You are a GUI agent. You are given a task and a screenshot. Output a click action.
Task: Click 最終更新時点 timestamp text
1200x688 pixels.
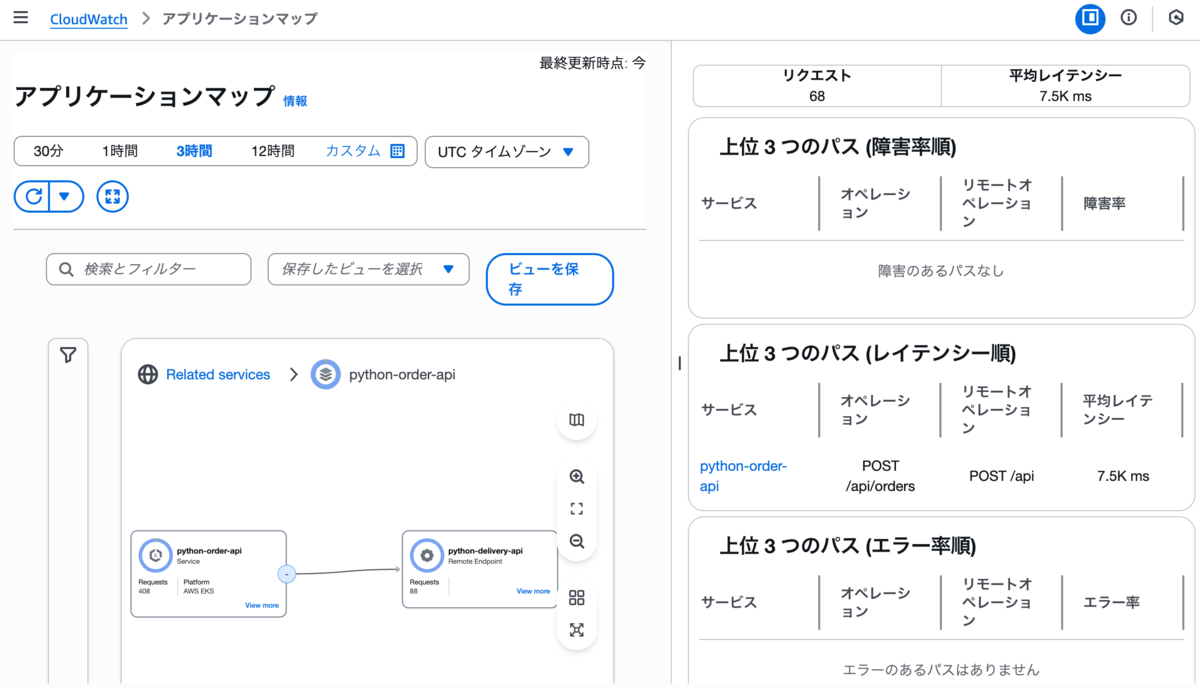(x=593, y=62)
